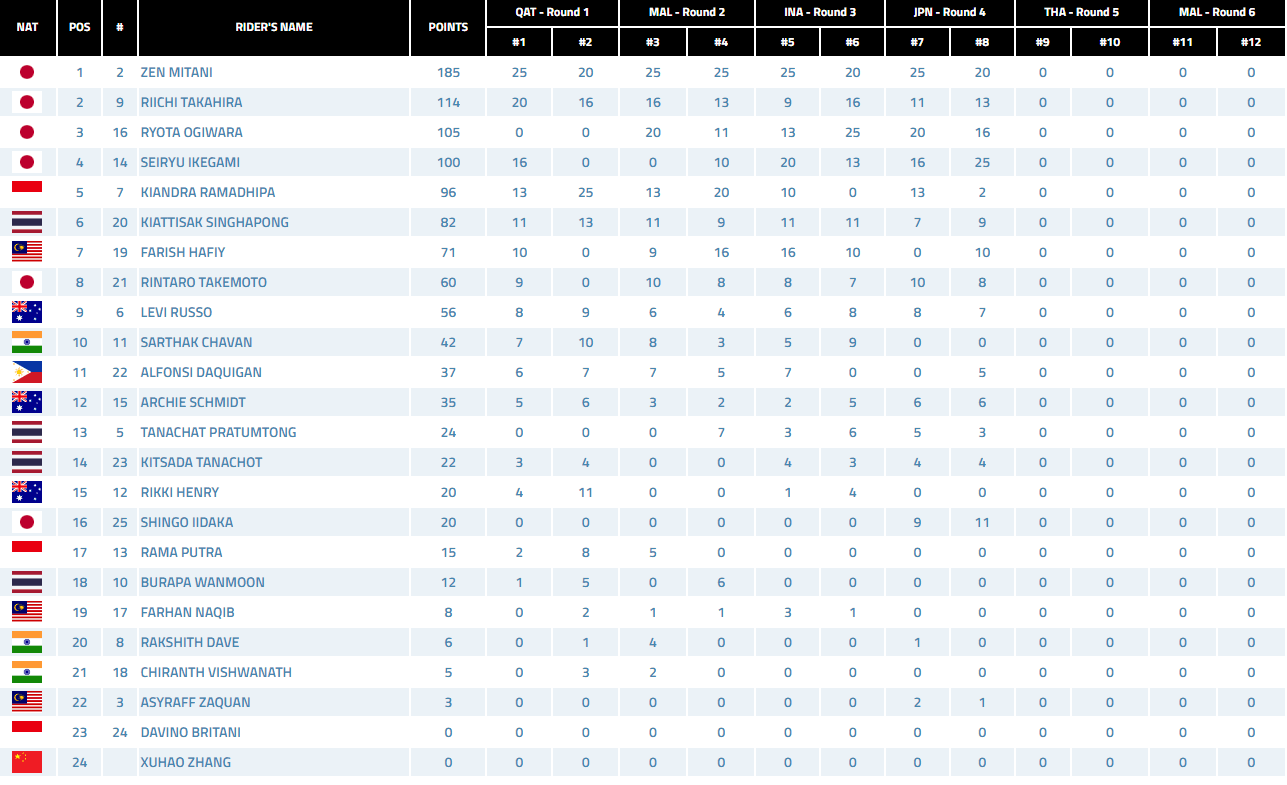Click Seiryu Ikegami's 100 points total
This screenshot has width=1287, height=785.
[448, 162]
